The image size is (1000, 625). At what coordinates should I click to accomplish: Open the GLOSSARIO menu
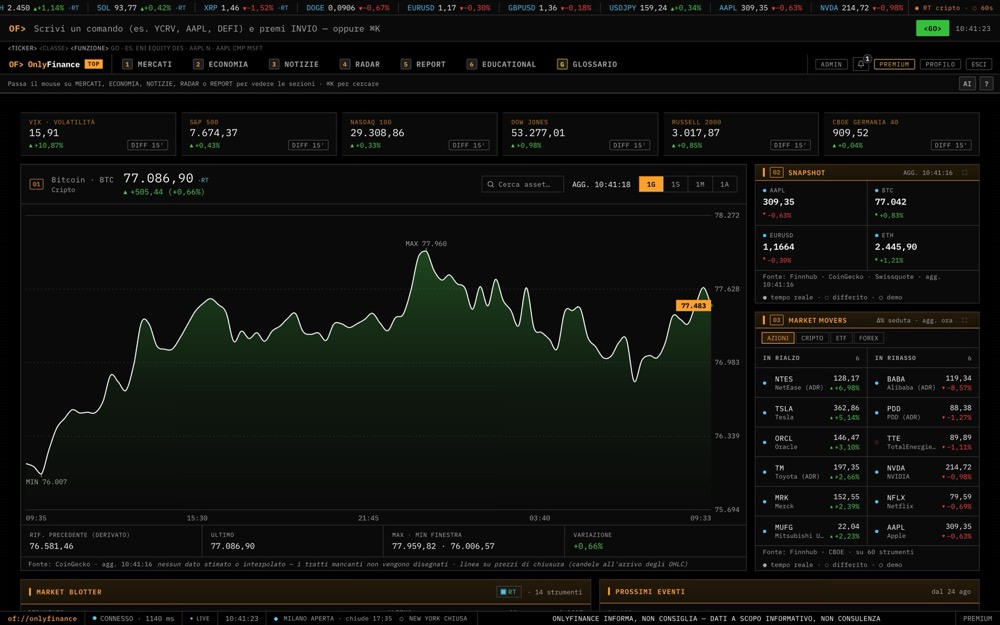(587, 64)
